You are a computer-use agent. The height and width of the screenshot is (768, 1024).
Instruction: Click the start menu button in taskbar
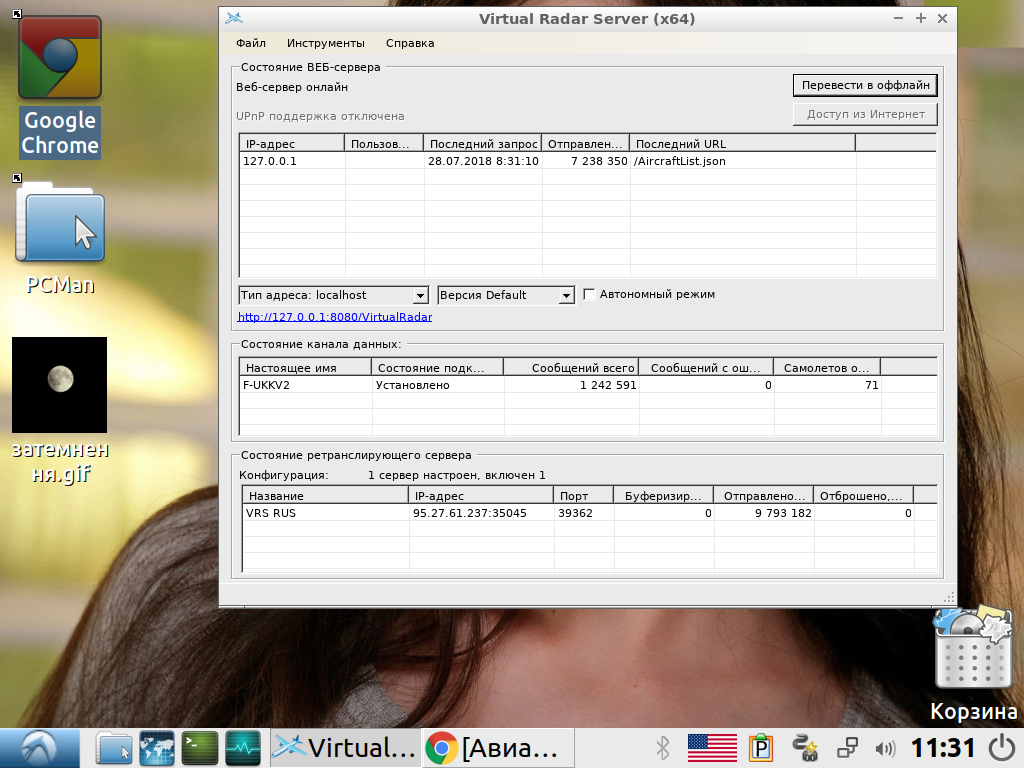[40, 748]
